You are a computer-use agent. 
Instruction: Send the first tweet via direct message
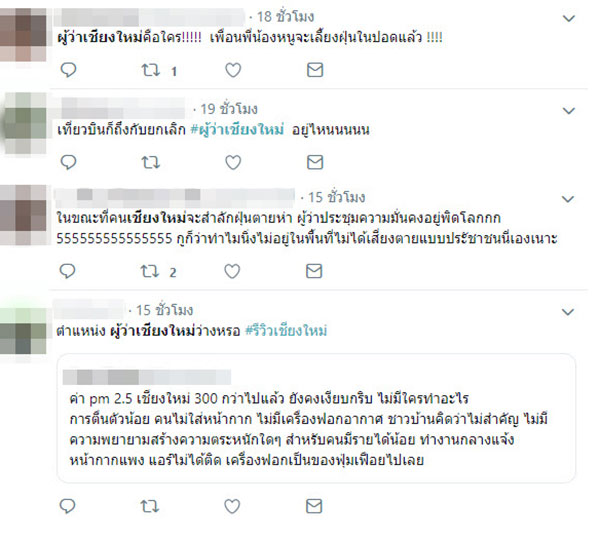[315, 70]
